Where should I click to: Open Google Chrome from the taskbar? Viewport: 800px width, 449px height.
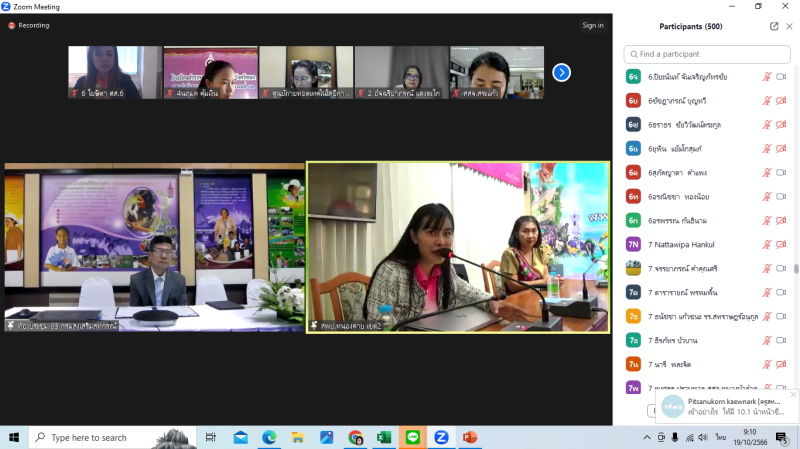(x=355, y=438)
